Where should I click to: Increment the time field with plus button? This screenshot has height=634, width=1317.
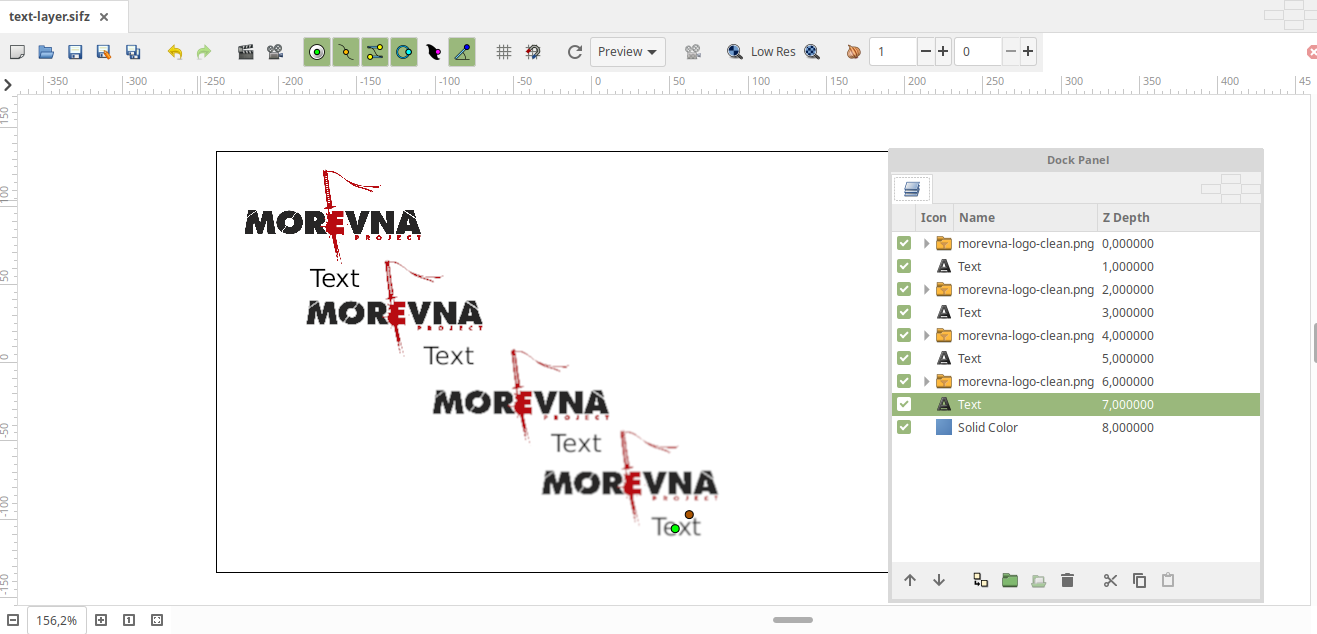coord(943,51)
